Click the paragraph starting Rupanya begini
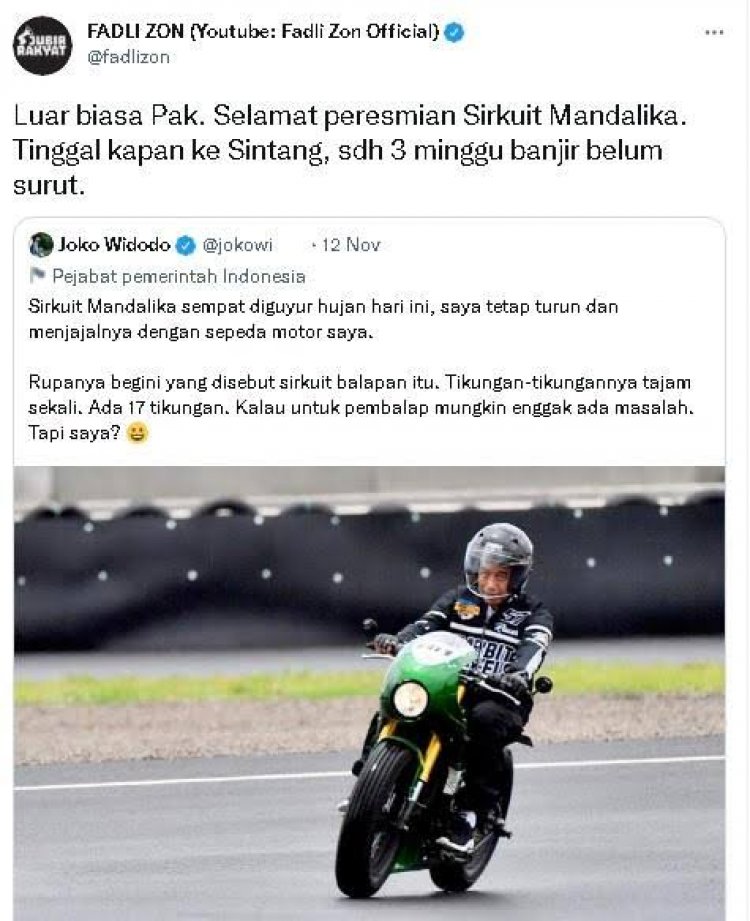Image resolution: width=750 pixels, height=921 pixels. point(361,408)
